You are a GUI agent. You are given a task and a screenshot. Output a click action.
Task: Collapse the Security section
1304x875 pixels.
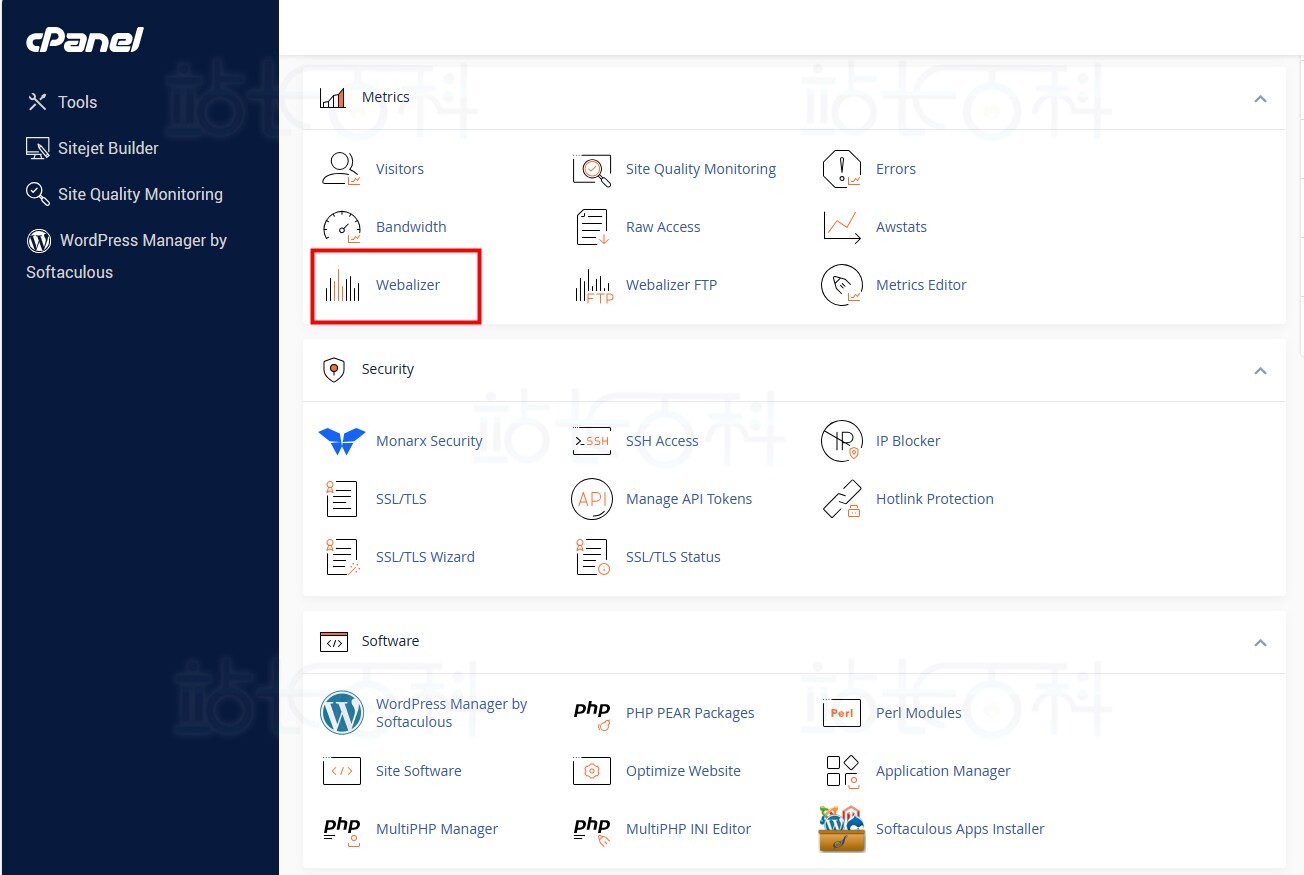point(1260,370)
